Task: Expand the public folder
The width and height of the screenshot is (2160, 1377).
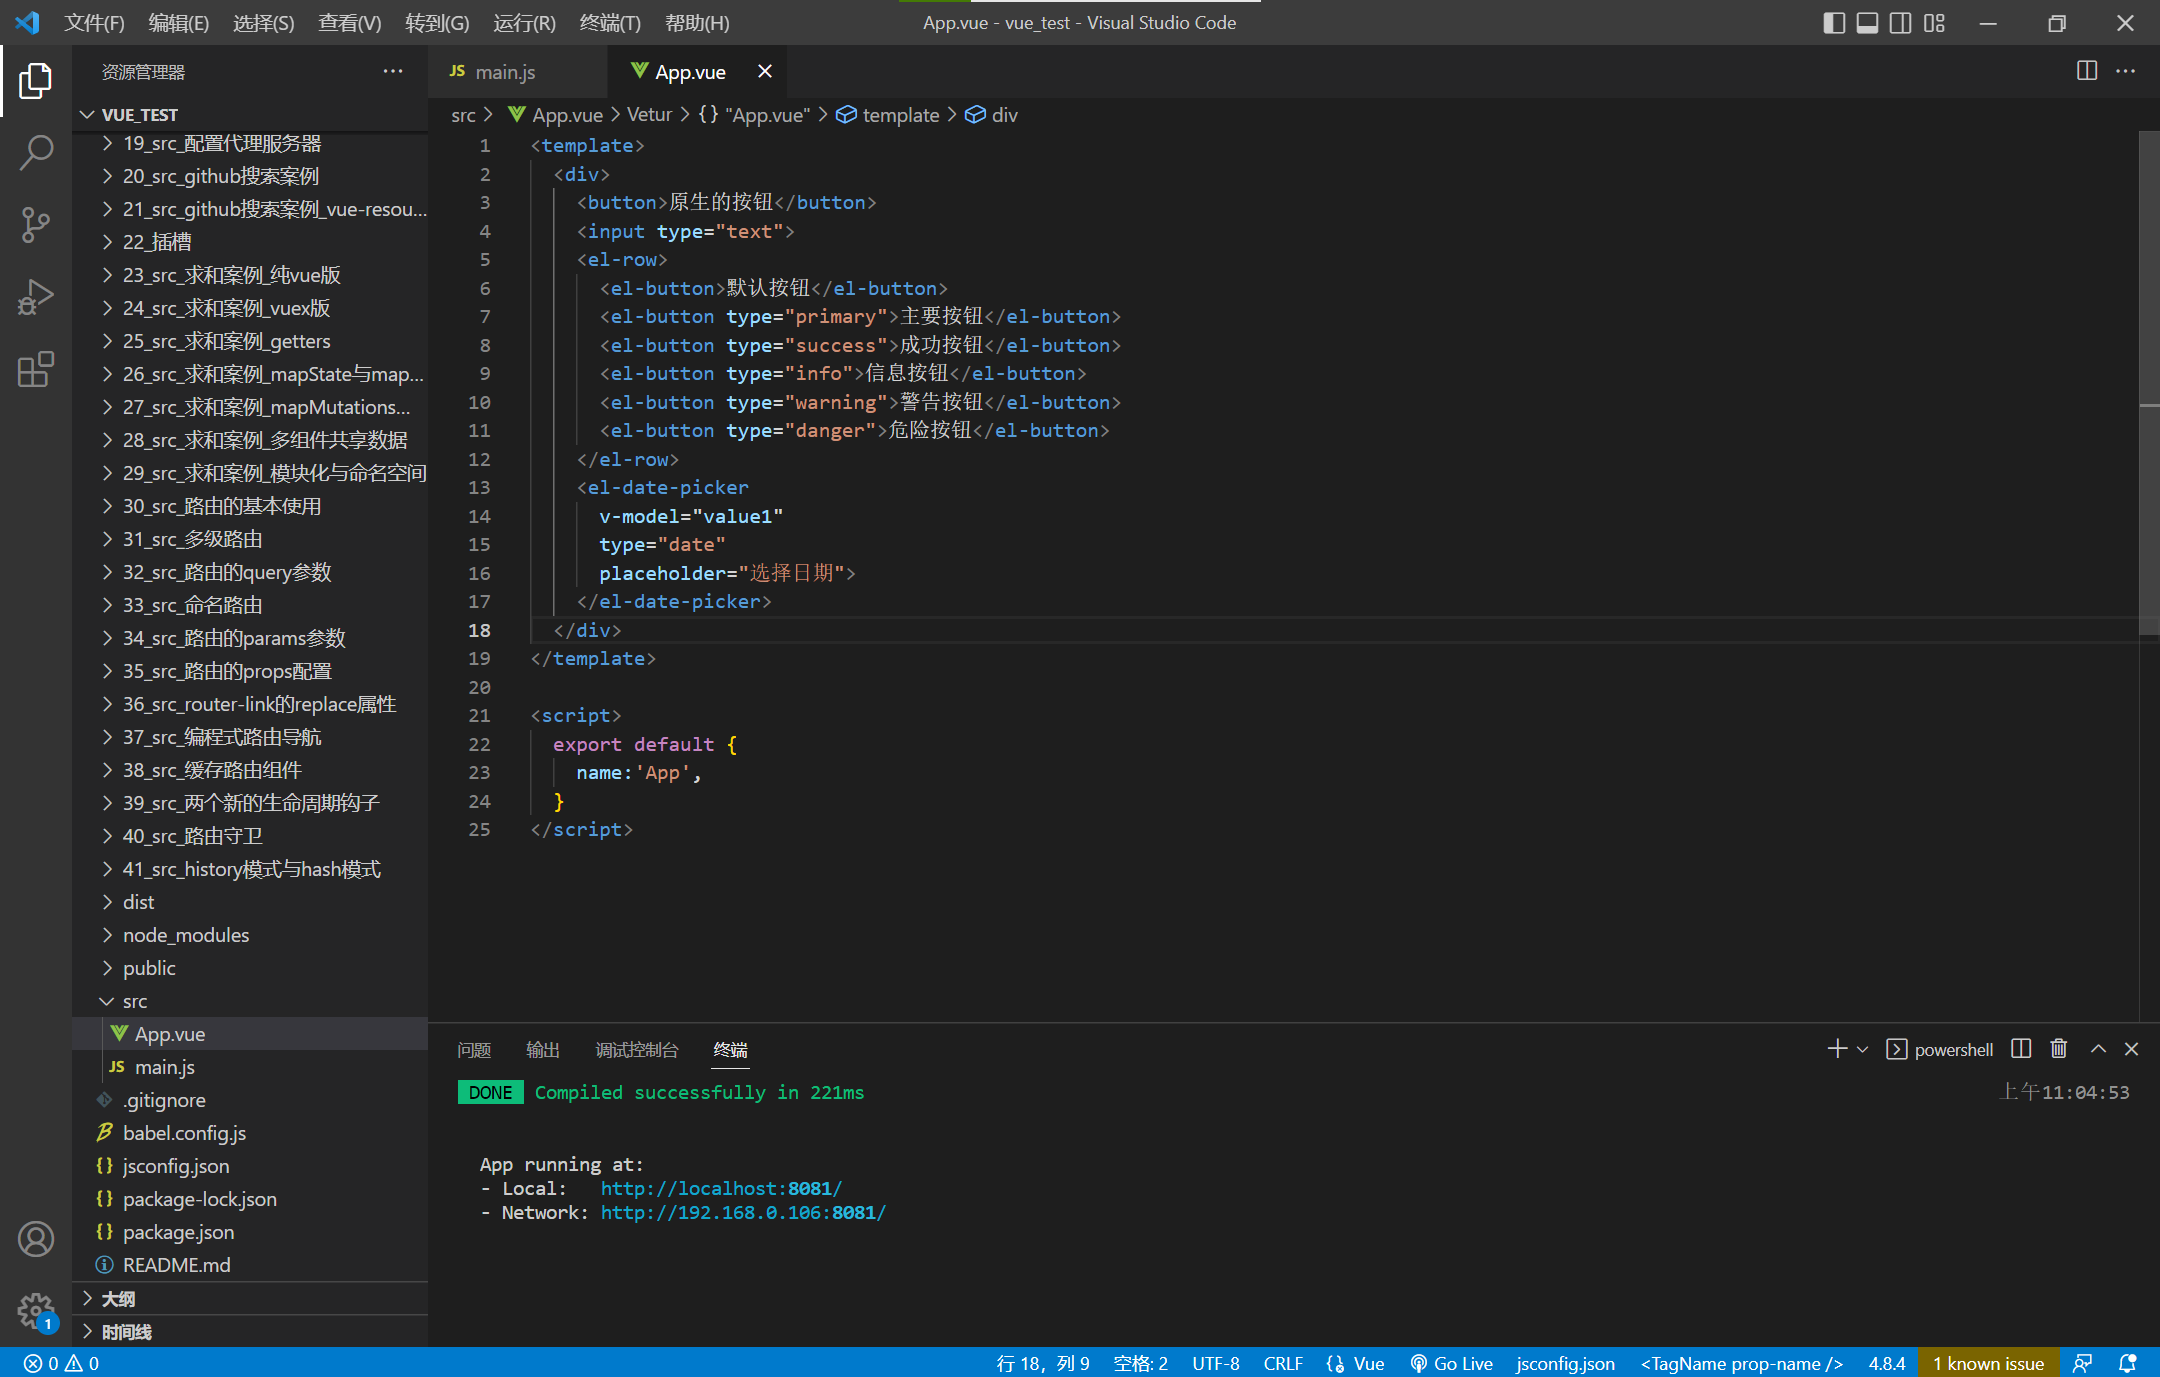Action: pos(251,967)
